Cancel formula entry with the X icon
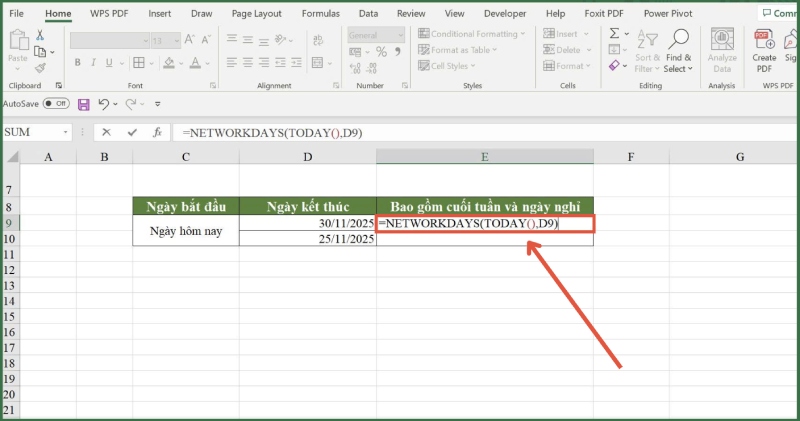The width and height of the screenshot is (800, 421). point(107,132)
